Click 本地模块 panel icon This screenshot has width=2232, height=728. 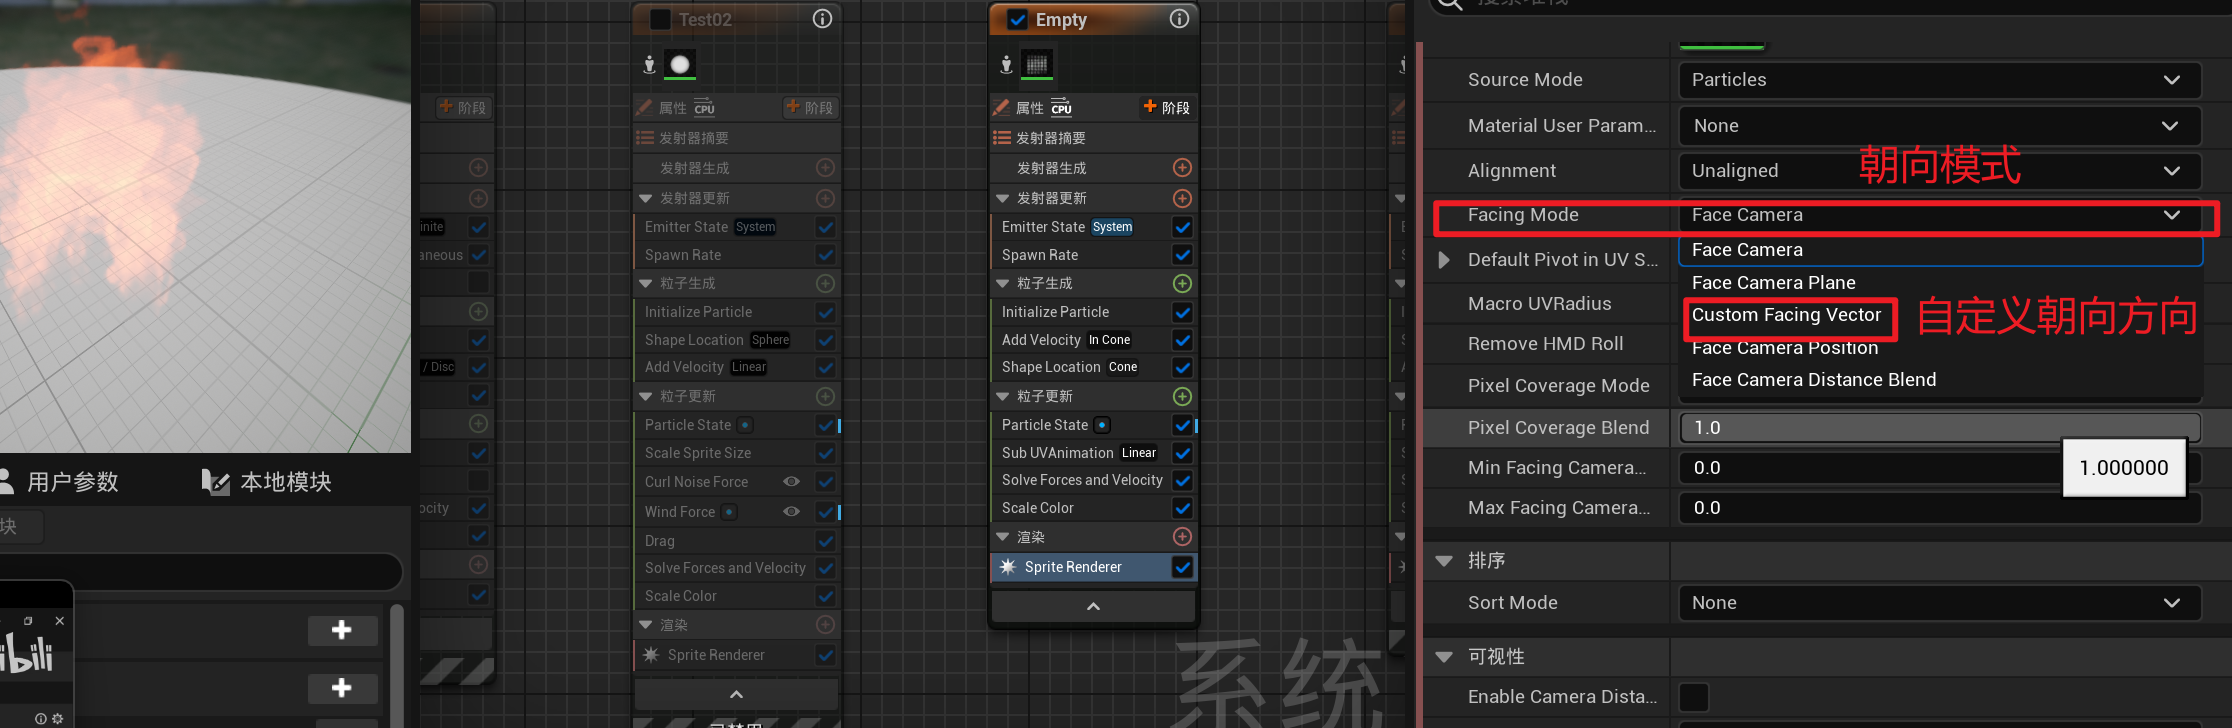coord(215,482)
